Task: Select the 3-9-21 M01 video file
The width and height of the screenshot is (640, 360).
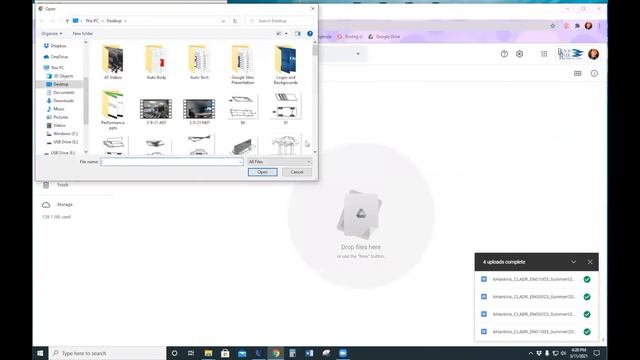Action: click(x=199, y=111)
